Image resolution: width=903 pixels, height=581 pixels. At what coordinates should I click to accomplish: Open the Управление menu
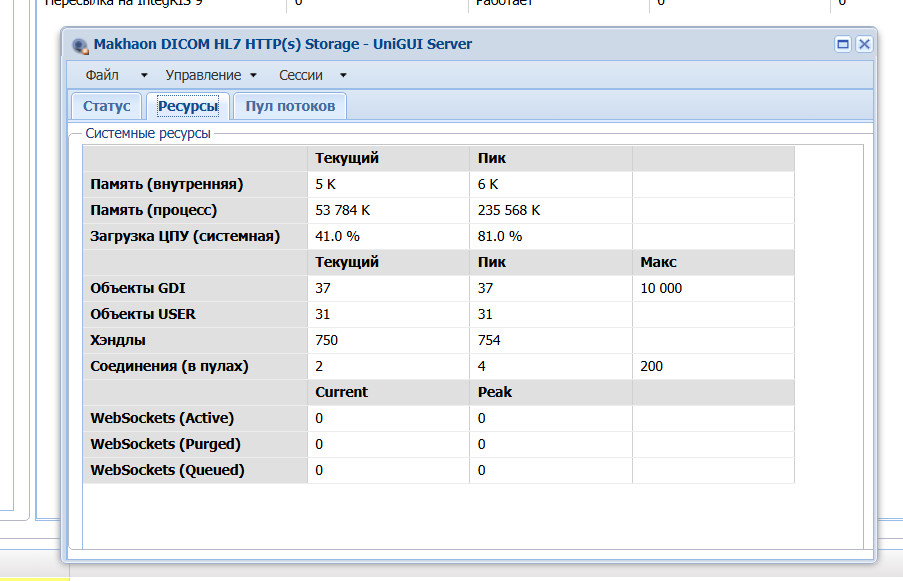tap(203, 75)
